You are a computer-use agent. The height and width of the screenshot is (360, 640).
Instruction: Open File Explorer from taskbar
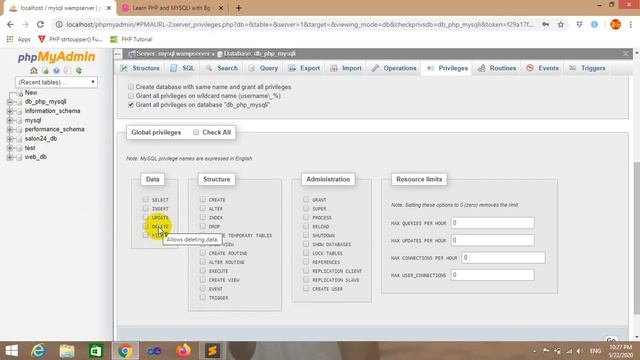[67, 351]
